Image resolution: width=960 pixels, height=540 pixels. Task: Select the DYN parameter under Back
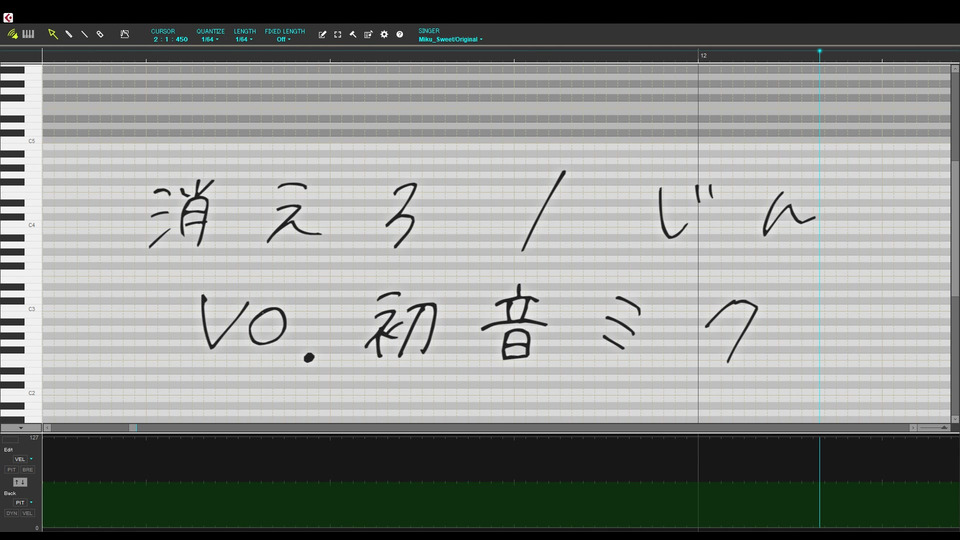(11, 513)
